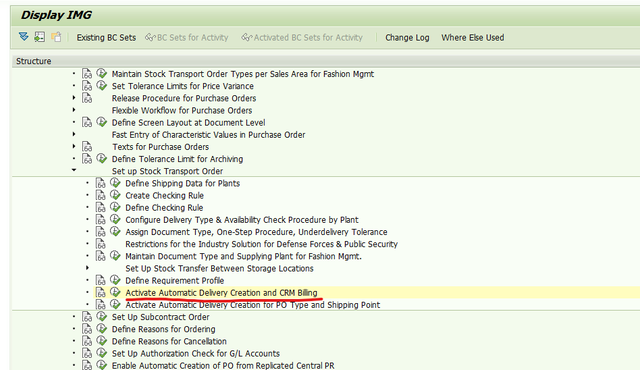
Task: Click the second toolbar icon with green arrow
Action: point(40,37)
